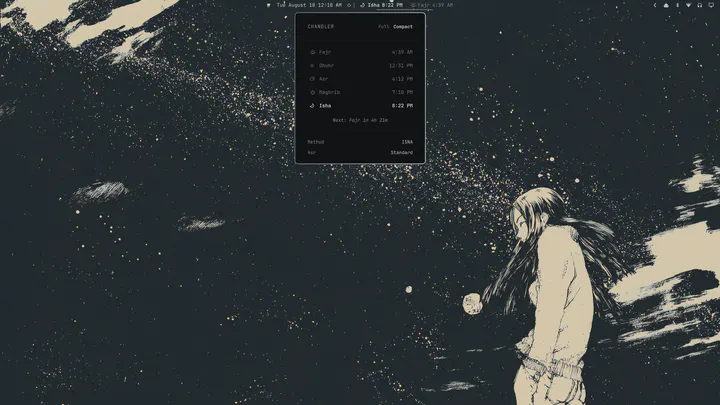Change the Asr Standard setting value
This screenshot has width=720, height=405.
(x=401, y=152)
